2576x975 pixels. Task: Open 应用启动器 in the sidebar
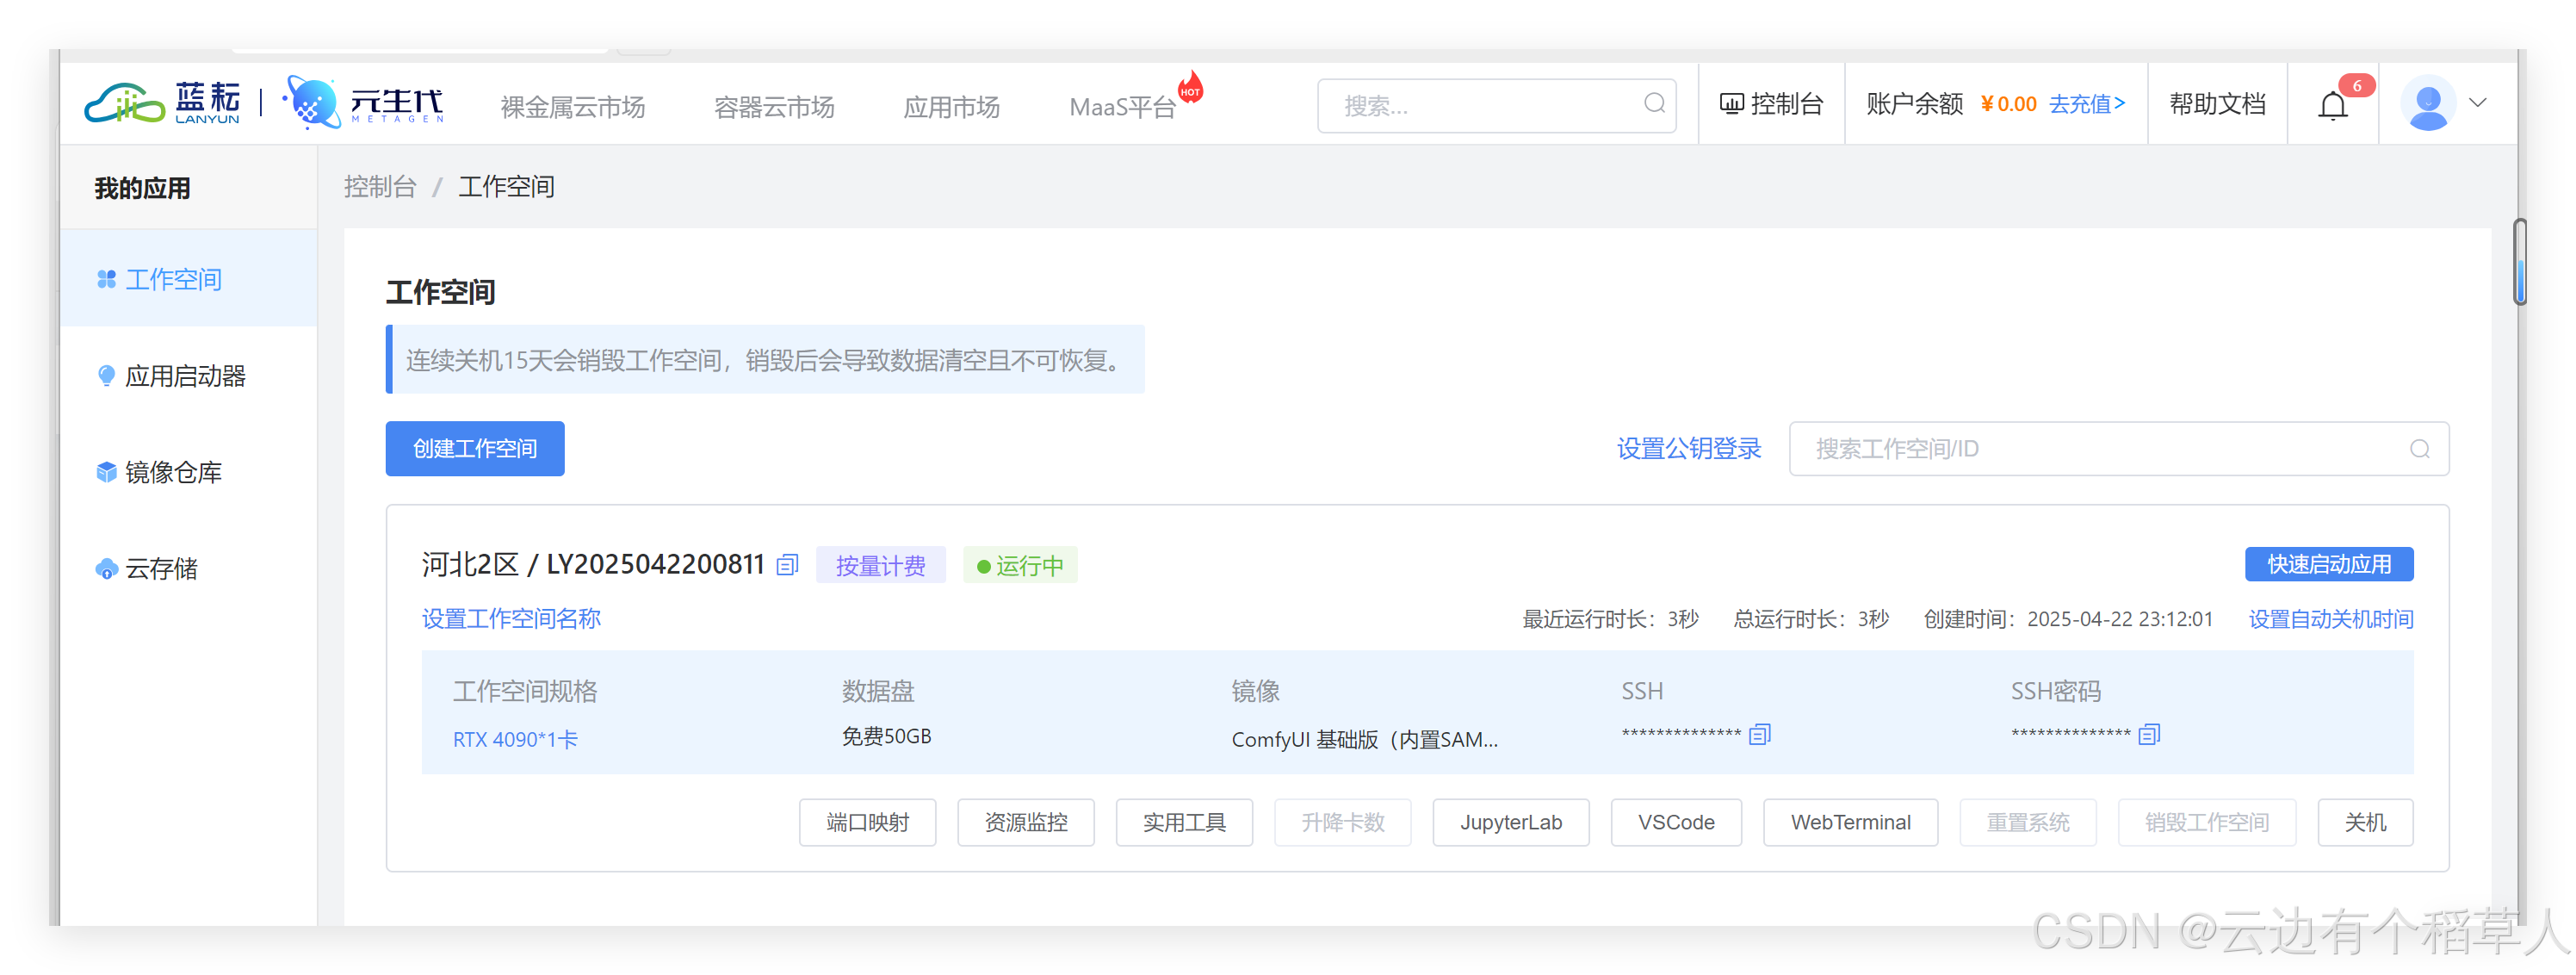[185, 376]
